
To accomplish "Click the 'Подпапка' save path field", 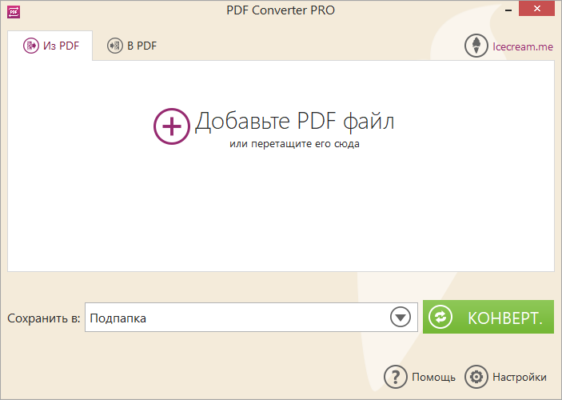I will coord(251,317).
